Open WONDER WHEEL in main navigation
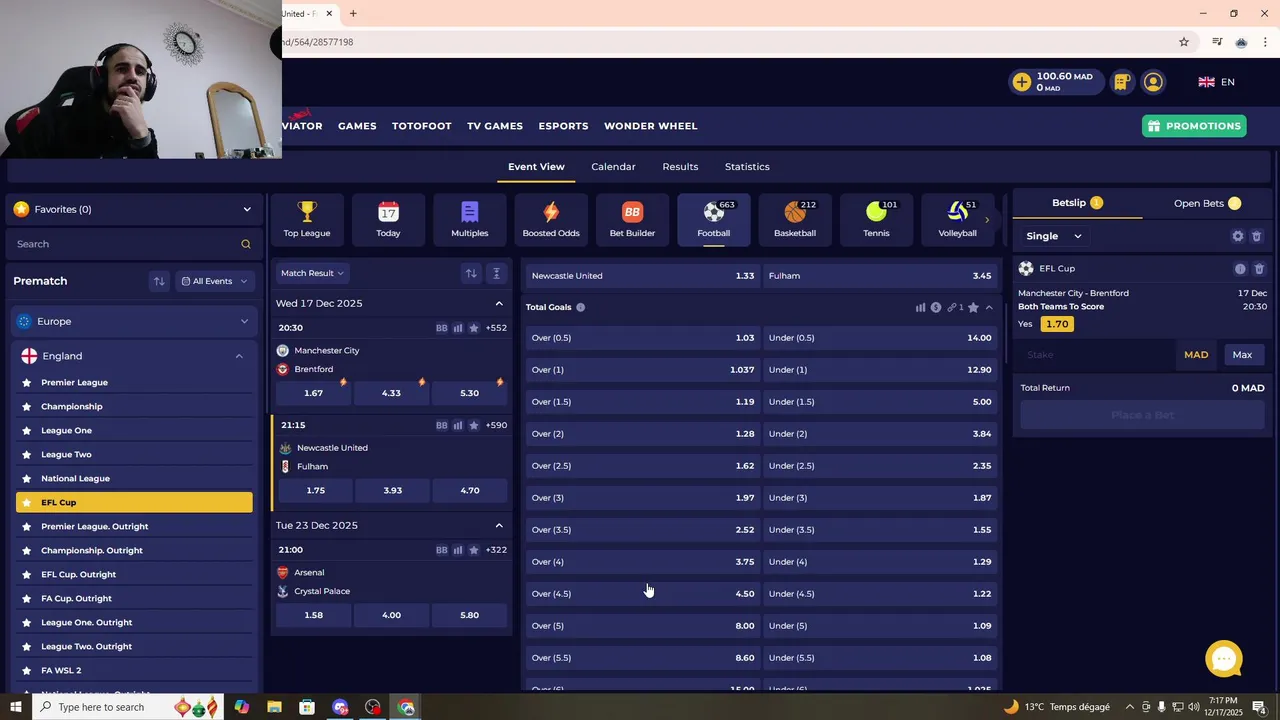The image size is (1280, 720). click(651, 126)
